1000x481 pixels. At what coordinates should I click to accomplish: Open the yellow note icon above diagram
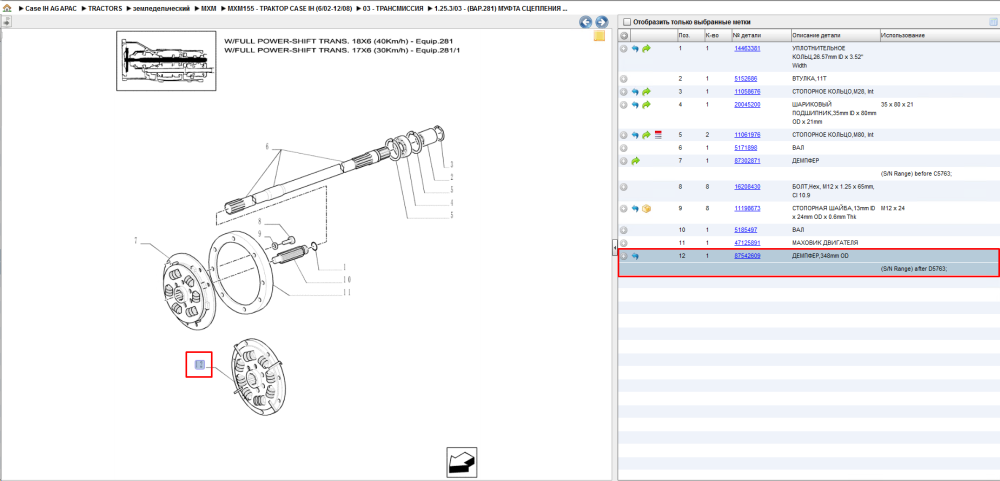coord(599,36)
